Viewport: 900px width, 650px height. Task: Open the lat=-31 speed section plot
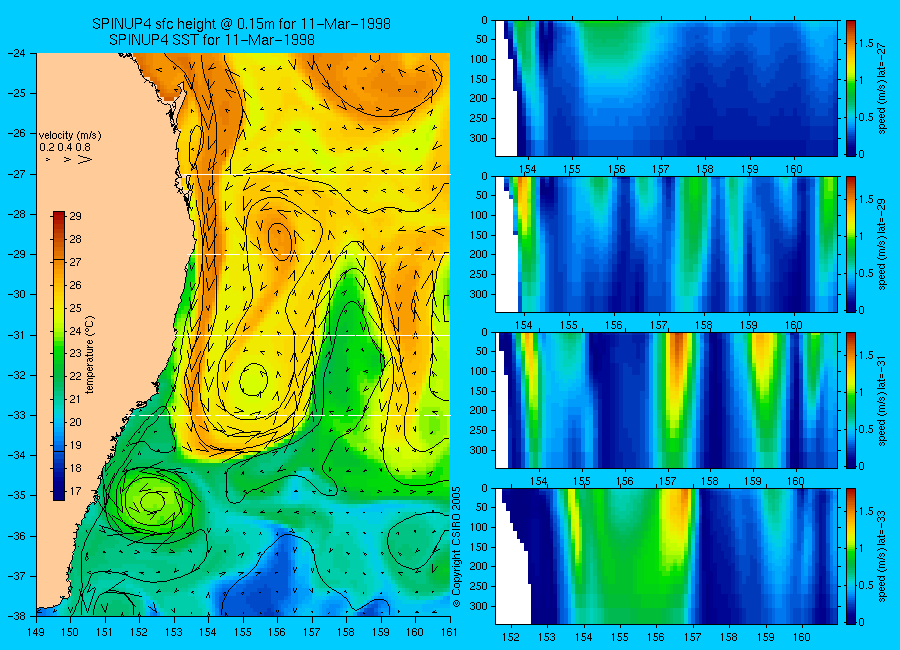click(x=666, y=400)
